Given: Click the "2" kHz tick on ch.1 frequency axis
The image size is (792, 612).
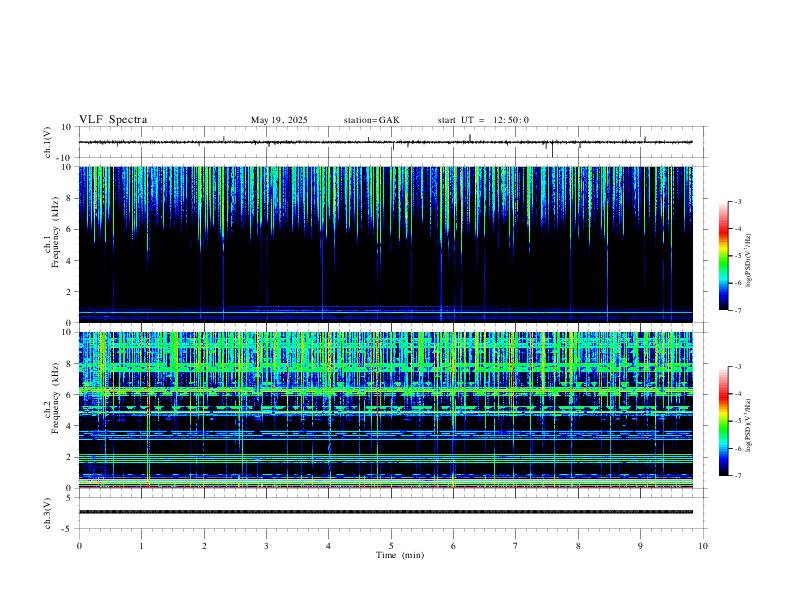Looking at the screenshot, I should pos(69,291).
